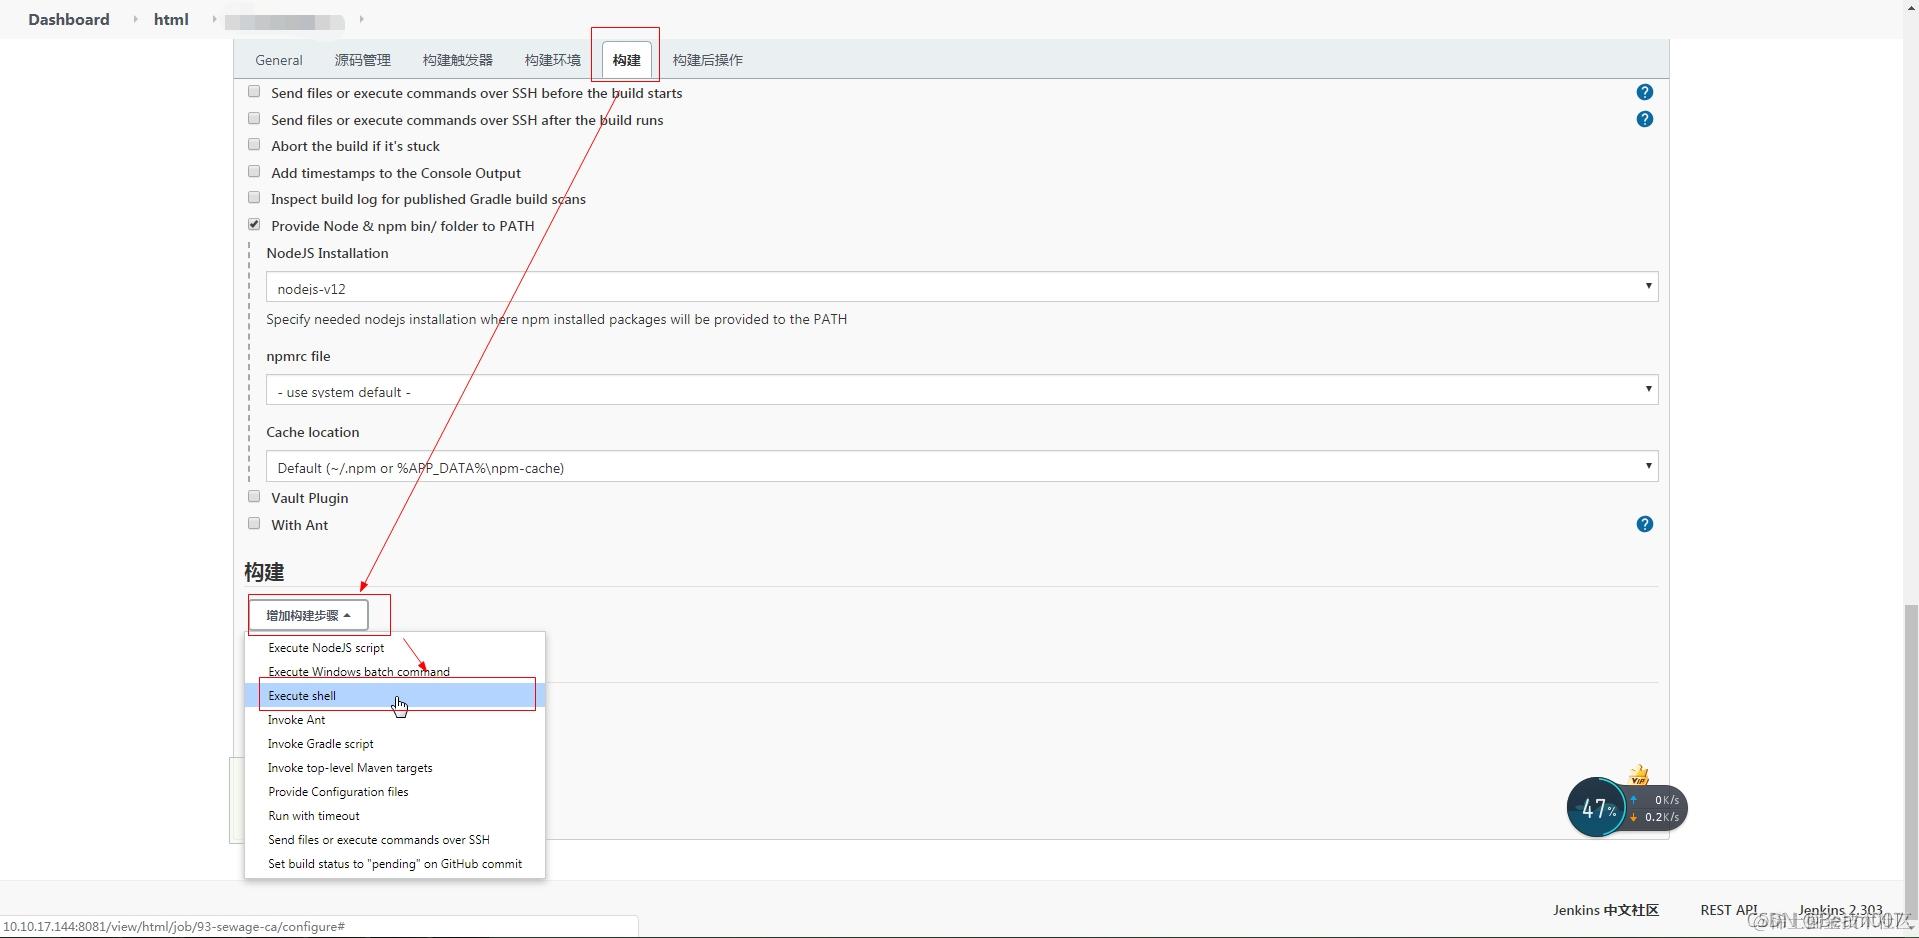The image size is (1919, 938).
Task: Check Abort the build if it's stuck
Action: pyautogui.click(x=254, y=145)
